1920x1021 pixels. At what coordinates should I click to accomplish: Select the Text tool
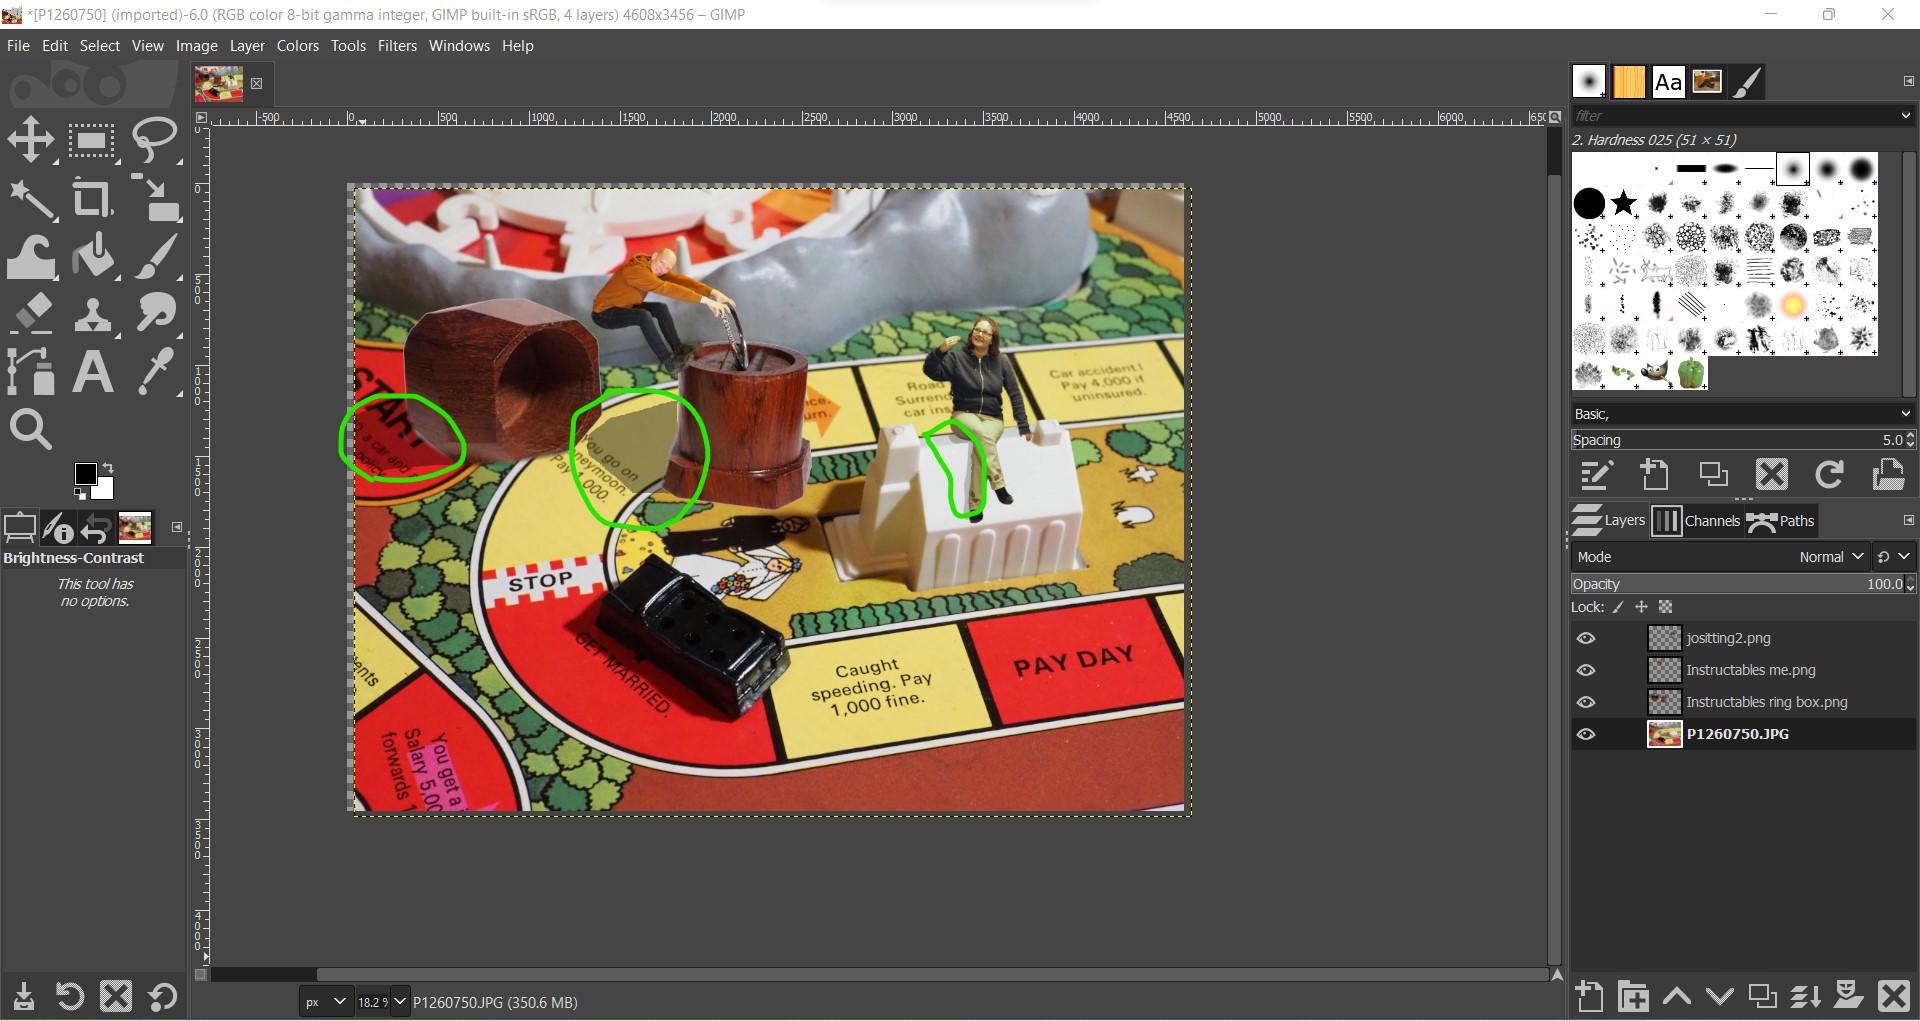[x=93, y=372]
